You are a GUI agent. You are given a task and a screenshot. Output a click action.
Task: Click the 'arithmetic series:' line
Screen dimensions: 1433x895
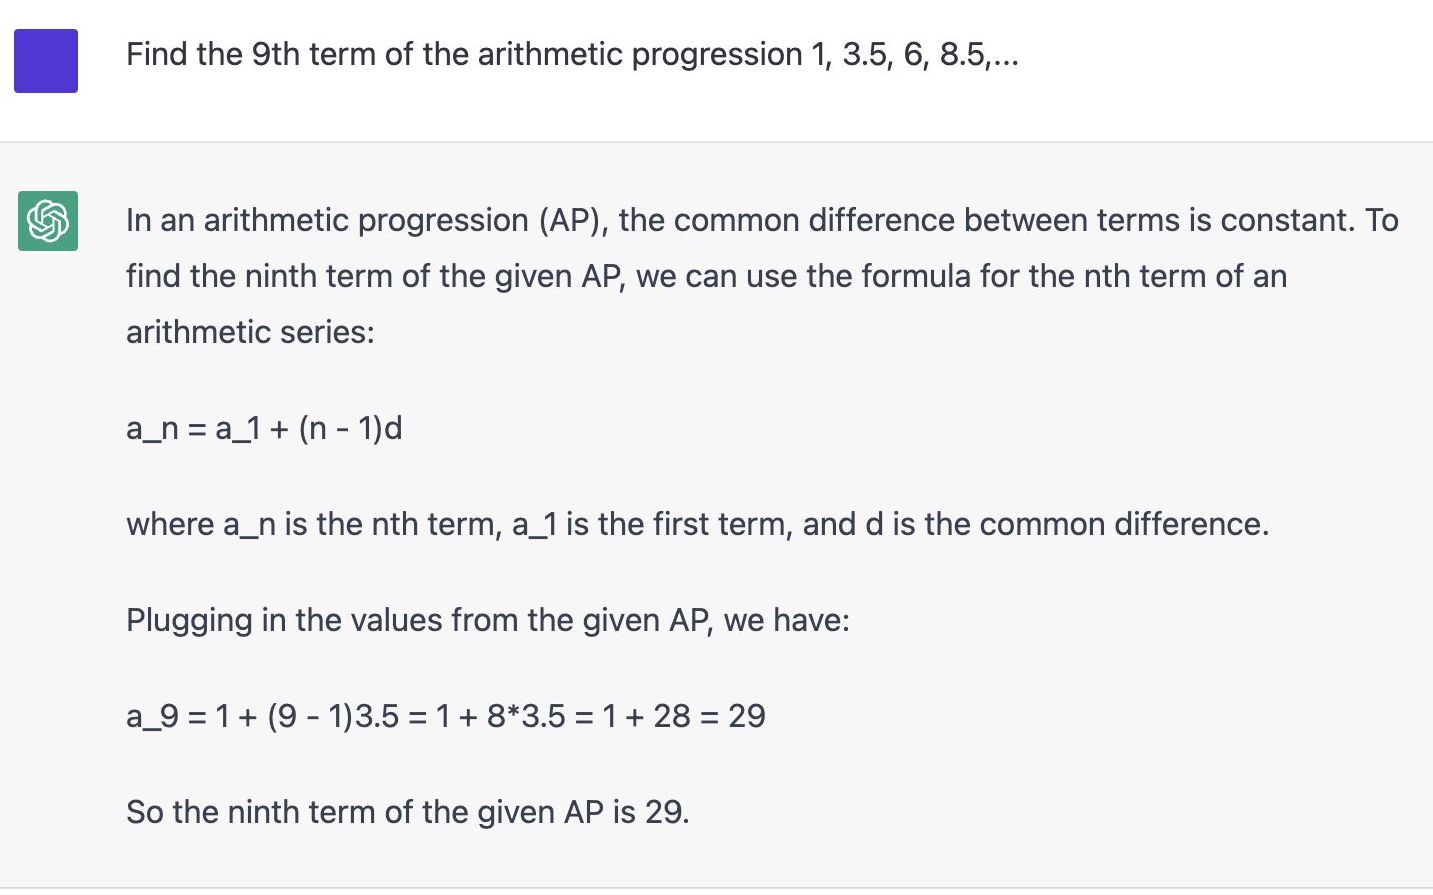[x=250, y=332]
